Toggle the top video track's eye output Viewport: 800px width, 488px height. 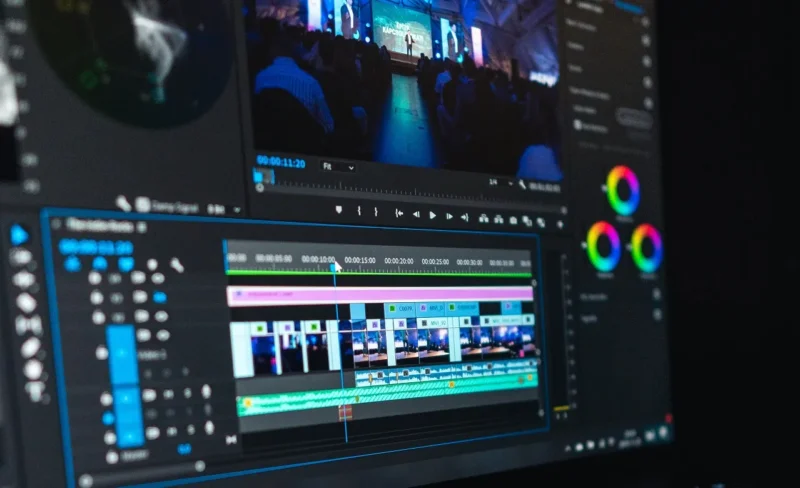click(158, 278)
